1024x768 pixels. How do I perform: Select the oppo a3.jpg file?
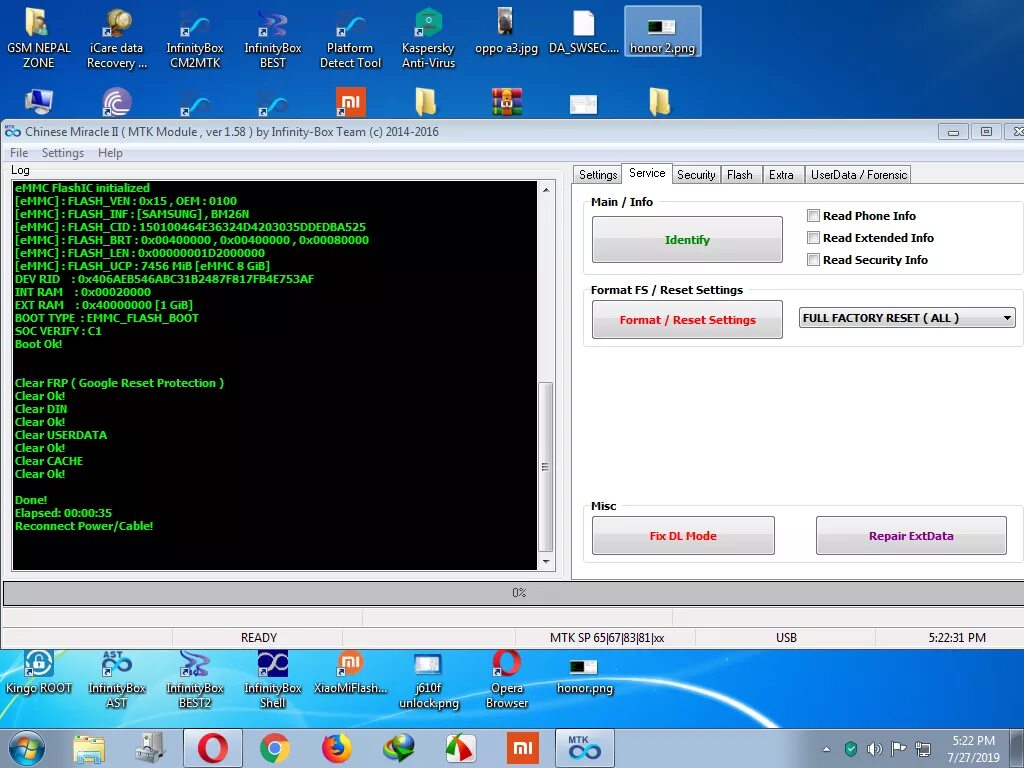coord(506,31)
